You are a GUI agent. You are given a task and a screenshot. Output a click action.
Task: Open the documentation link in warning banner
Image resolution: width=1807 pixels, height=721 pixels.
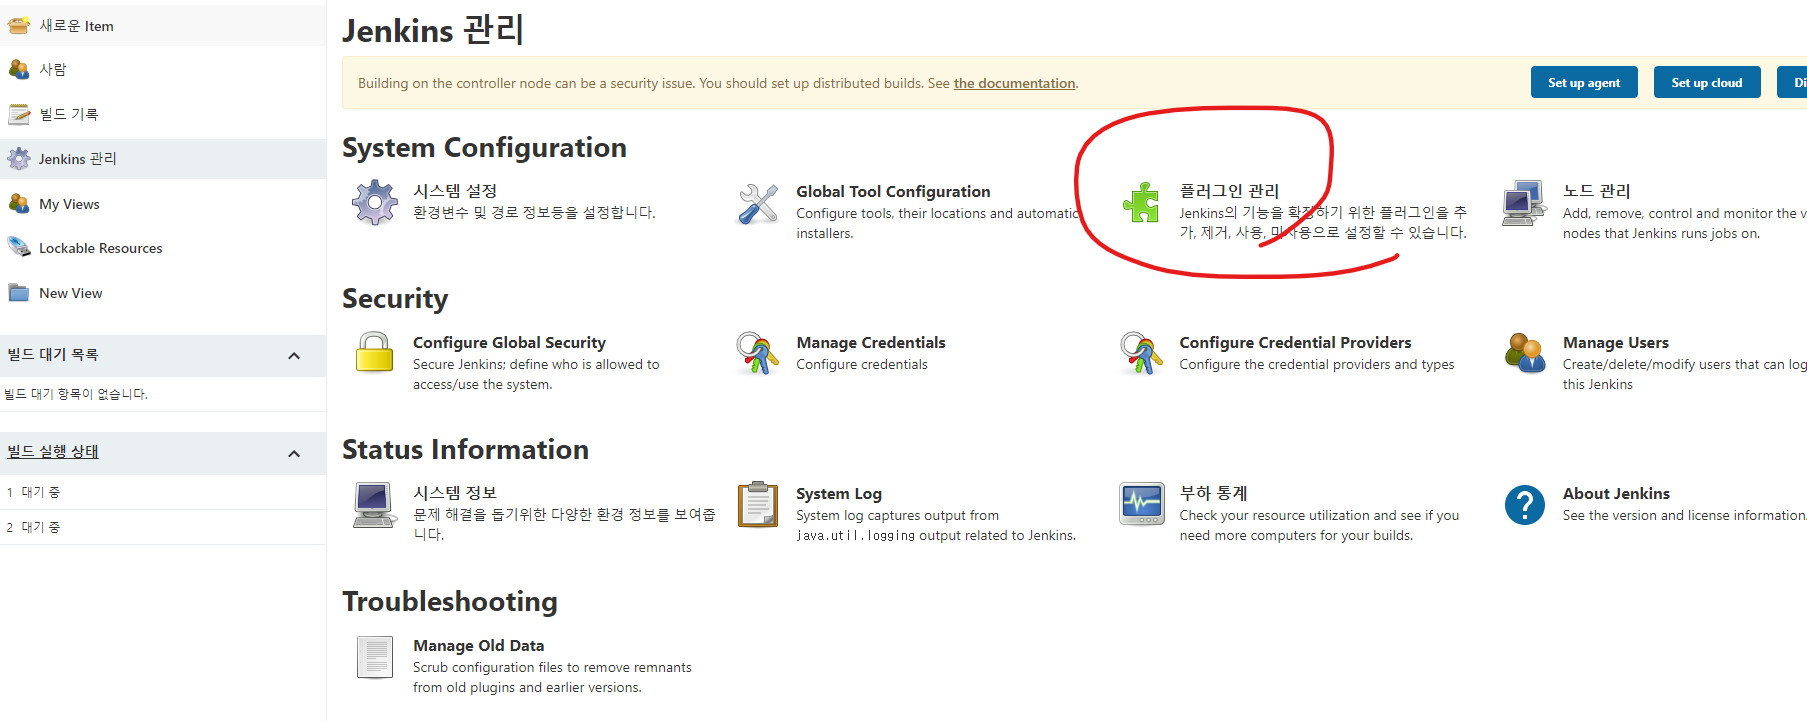(x=1014, y=83)
